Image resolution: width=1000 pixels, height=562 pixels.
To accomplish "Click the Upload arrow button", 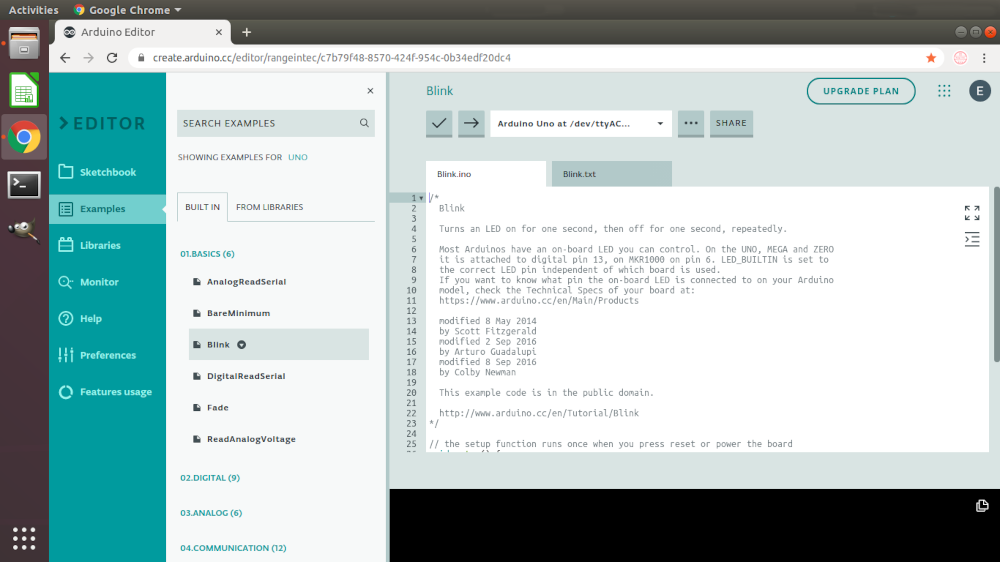I will (471, 123).
